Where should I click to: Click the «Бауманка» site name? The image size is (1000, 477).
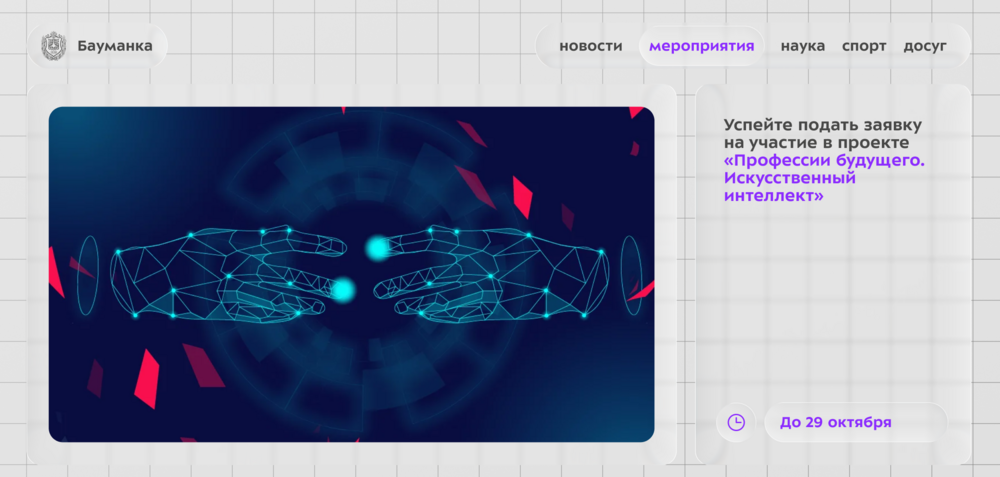pyautogui.click(x=115, y=46)
